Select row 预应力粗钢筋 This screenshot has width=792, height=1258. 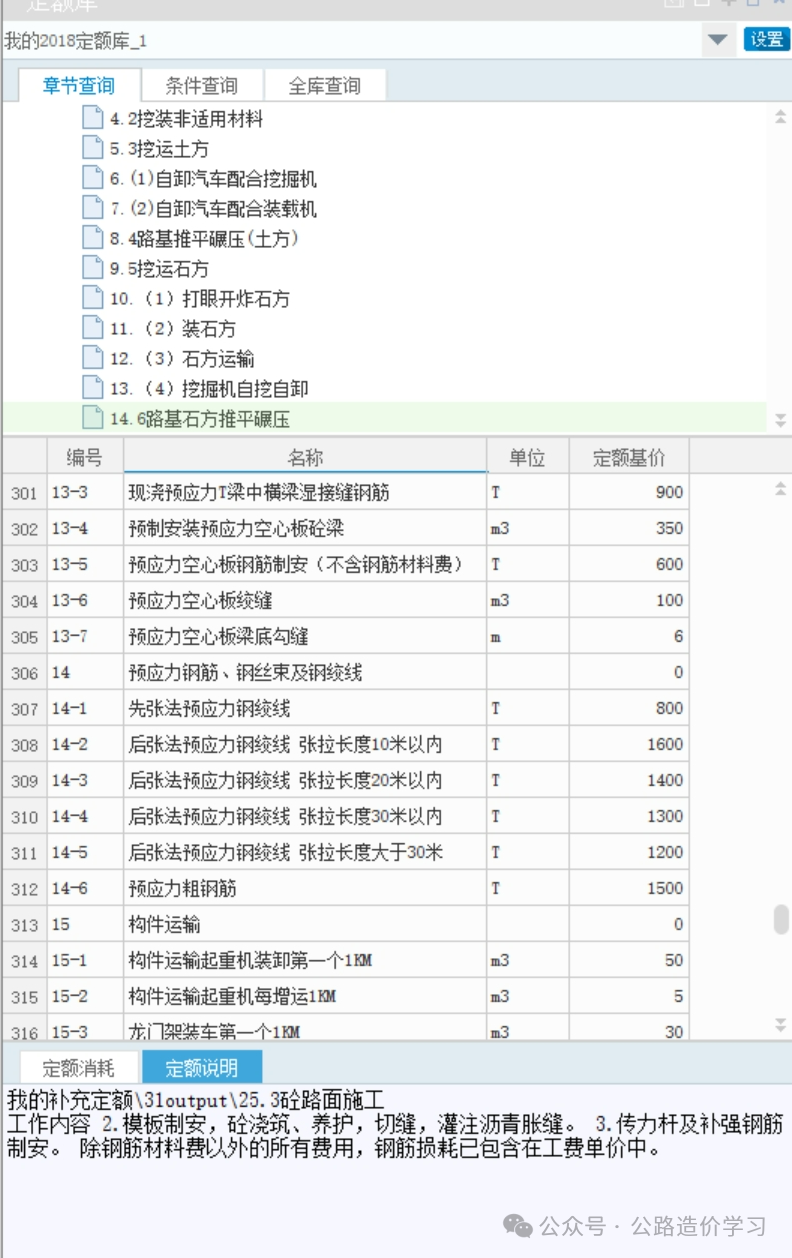point(345,888)
